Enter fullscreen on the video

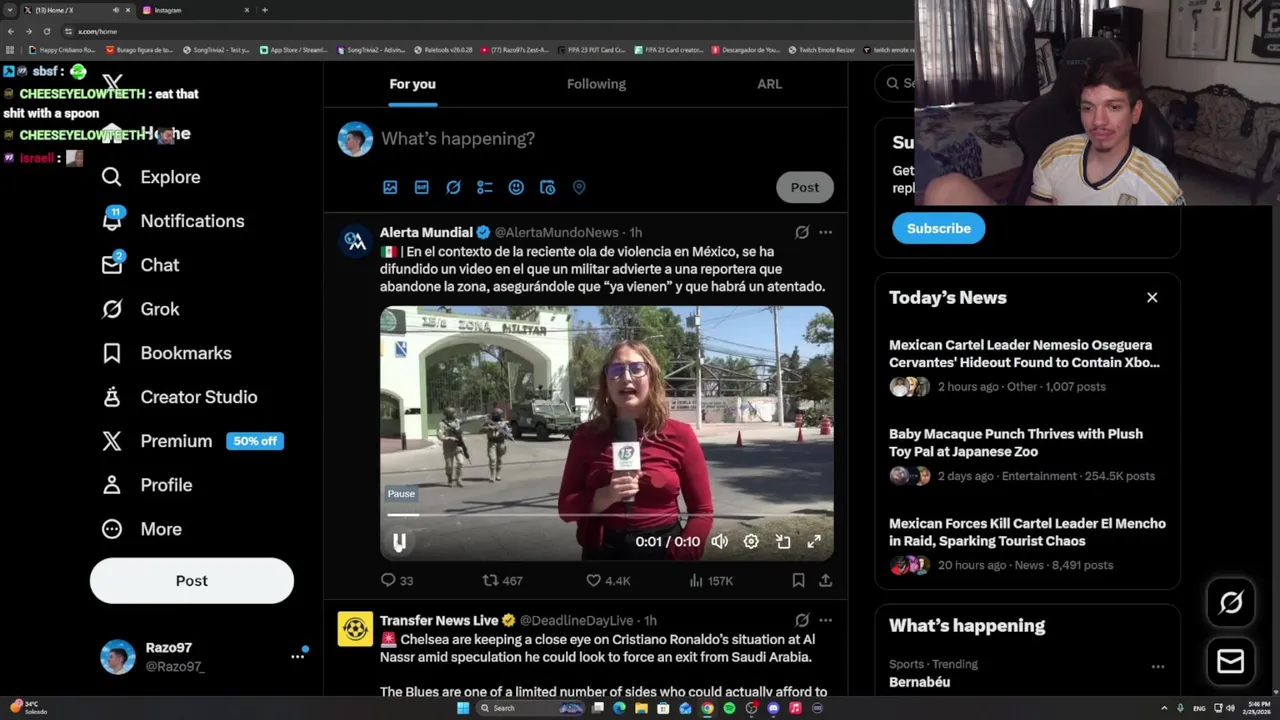tap(814, 542)
